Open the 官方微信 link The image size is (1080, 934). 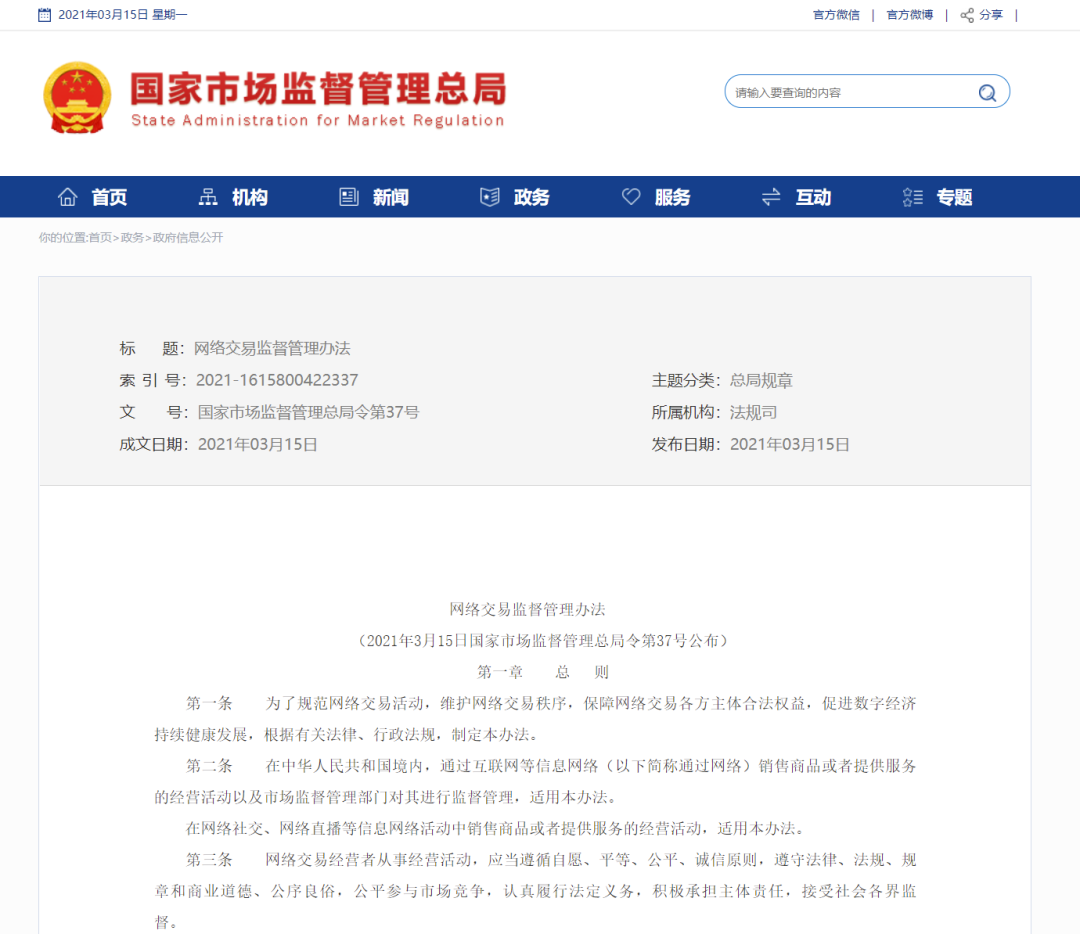click(836, 14)
